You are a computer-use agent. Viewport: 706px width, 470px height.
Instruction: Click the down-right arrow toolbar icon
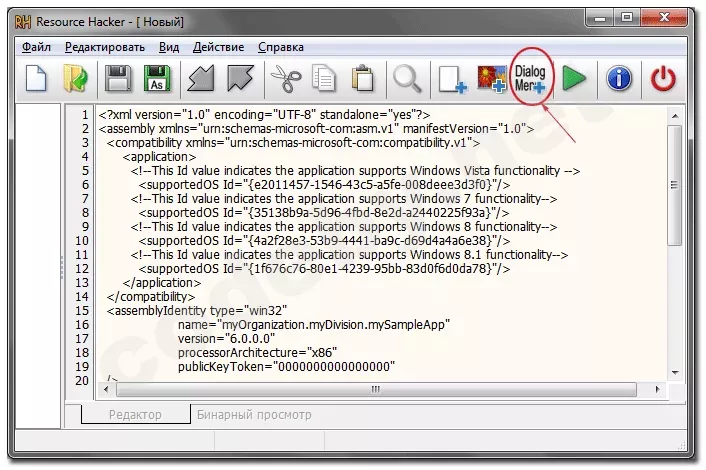click(x=240, y=78)
